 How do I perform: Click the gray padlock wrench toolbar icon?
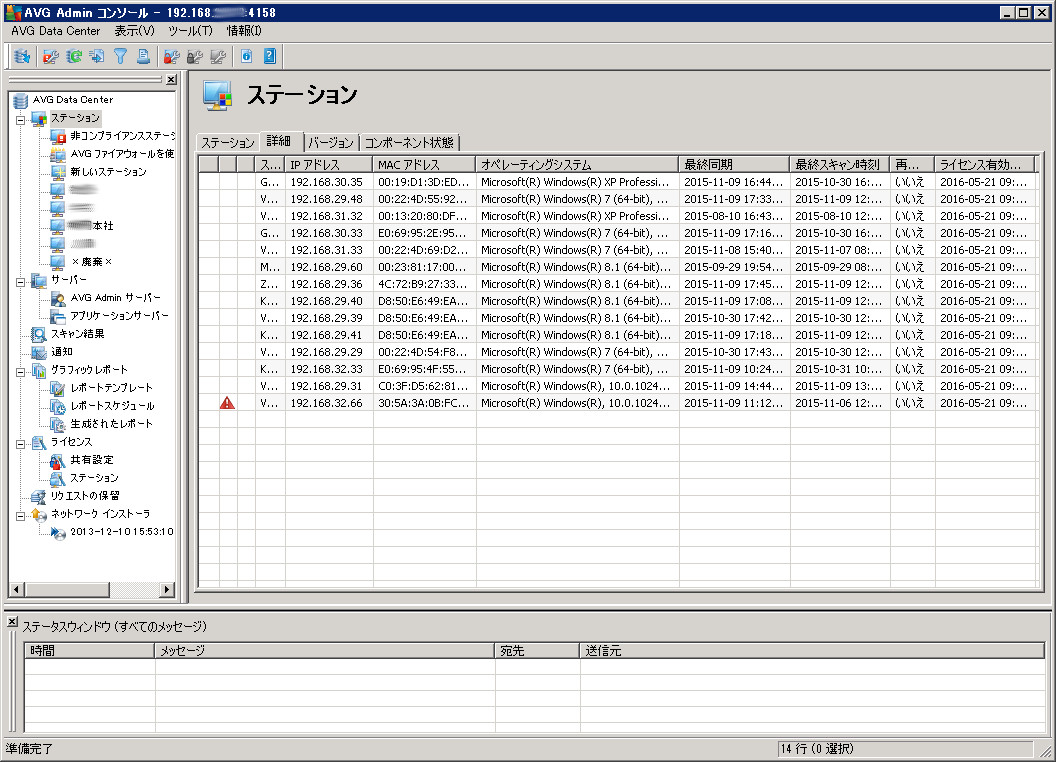(x=195, y=57)
